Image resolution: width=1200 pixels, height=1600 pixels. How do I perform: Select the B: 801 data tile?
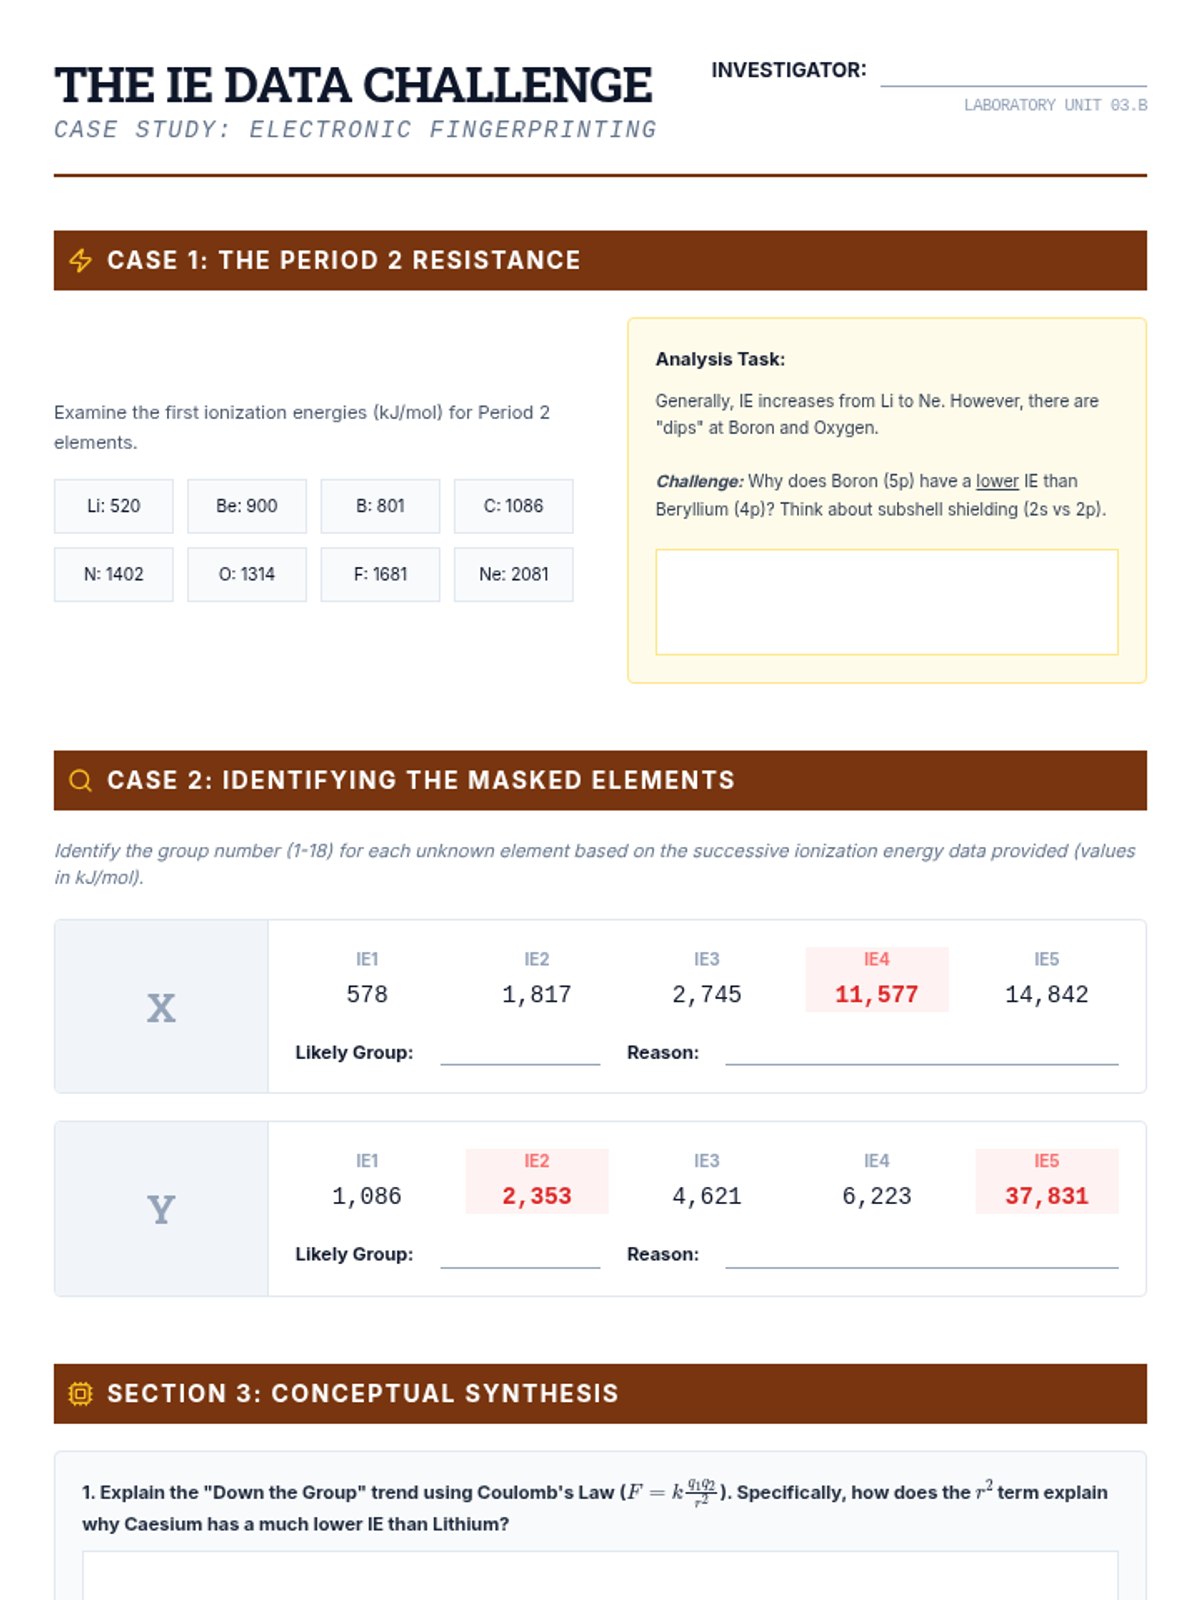[x=380, y=506]
